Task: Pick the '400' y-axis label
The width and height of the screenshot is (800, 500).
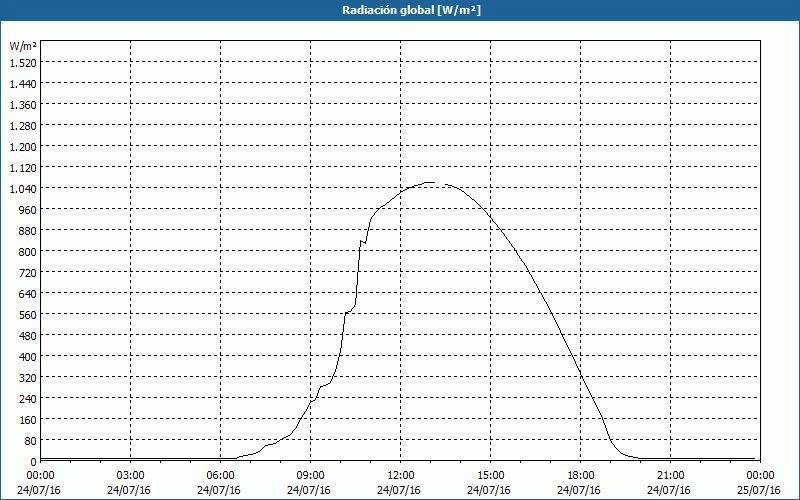Action: [27, 357]
